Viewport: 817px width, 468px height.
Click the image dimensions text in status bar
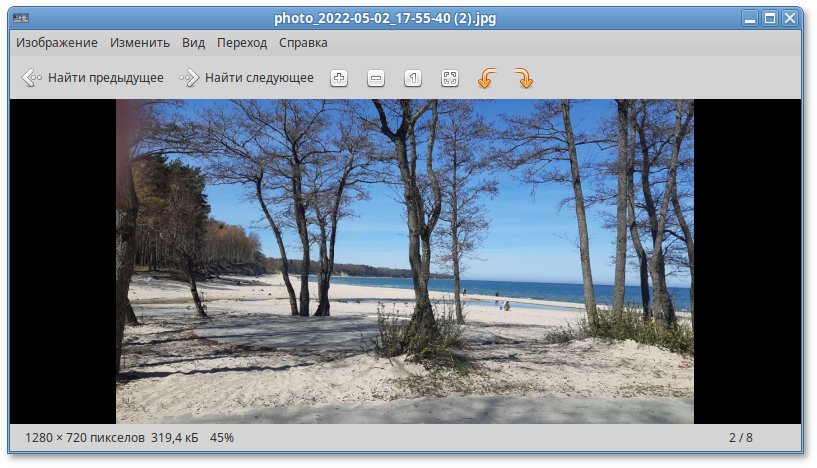[x=85, y=438]
